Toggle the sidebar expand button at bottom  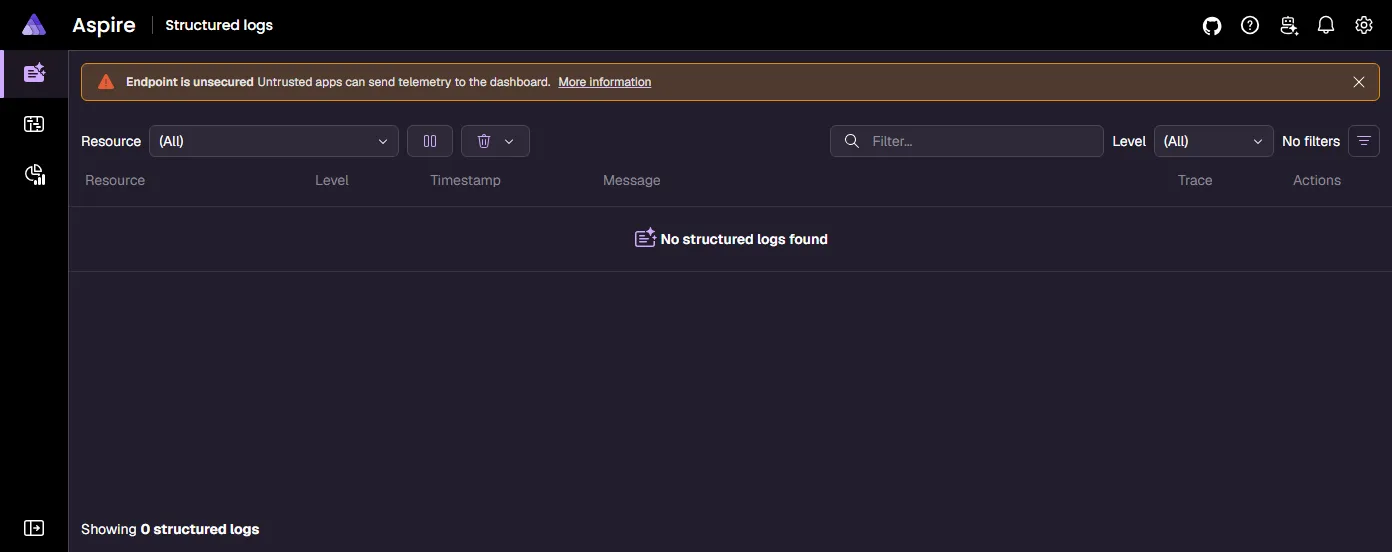pyautogui.click(x=34, y=528)
